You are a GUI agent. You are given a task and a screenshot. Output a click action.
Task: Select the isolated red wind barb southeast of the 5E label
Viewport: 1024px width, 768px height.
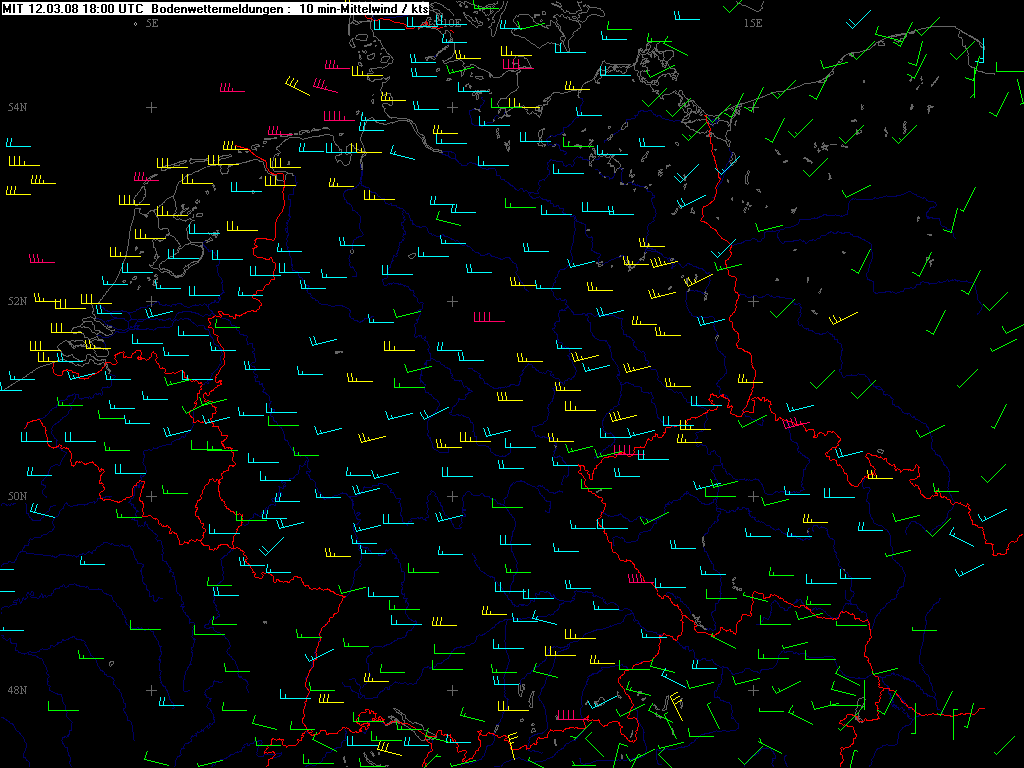[232, 90]
